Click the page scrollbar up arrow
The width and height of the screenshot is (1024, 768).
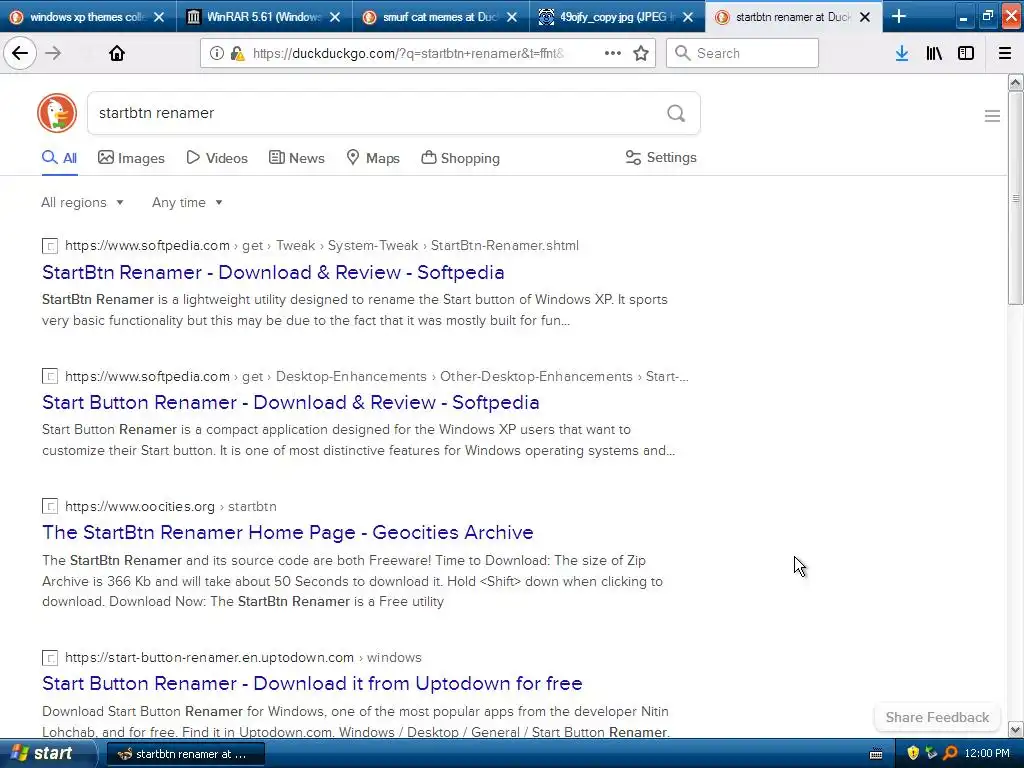pos(1015,82)
